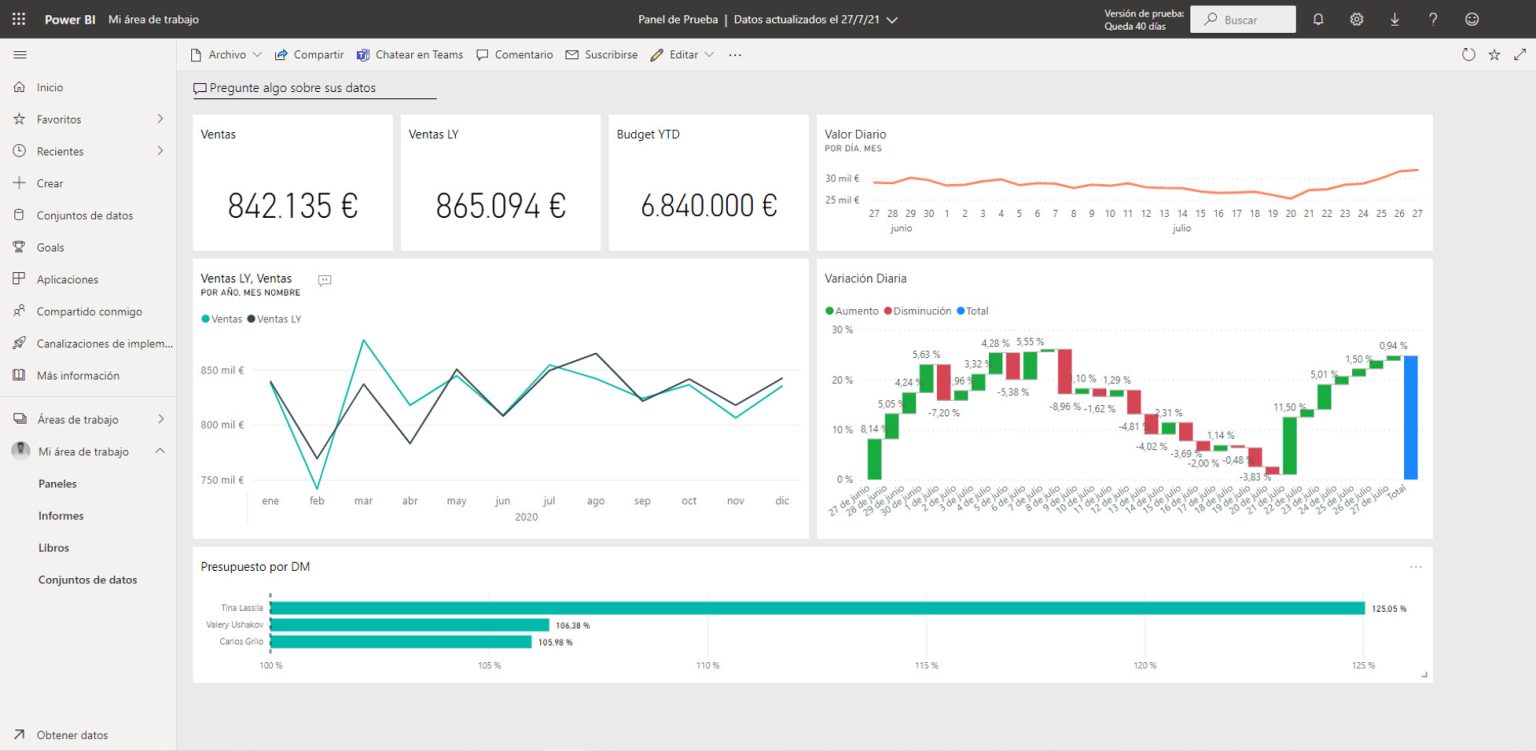This screenshot has width=1536, height=751.
Task: Open the notifications bell
Action: [1318, 19]
